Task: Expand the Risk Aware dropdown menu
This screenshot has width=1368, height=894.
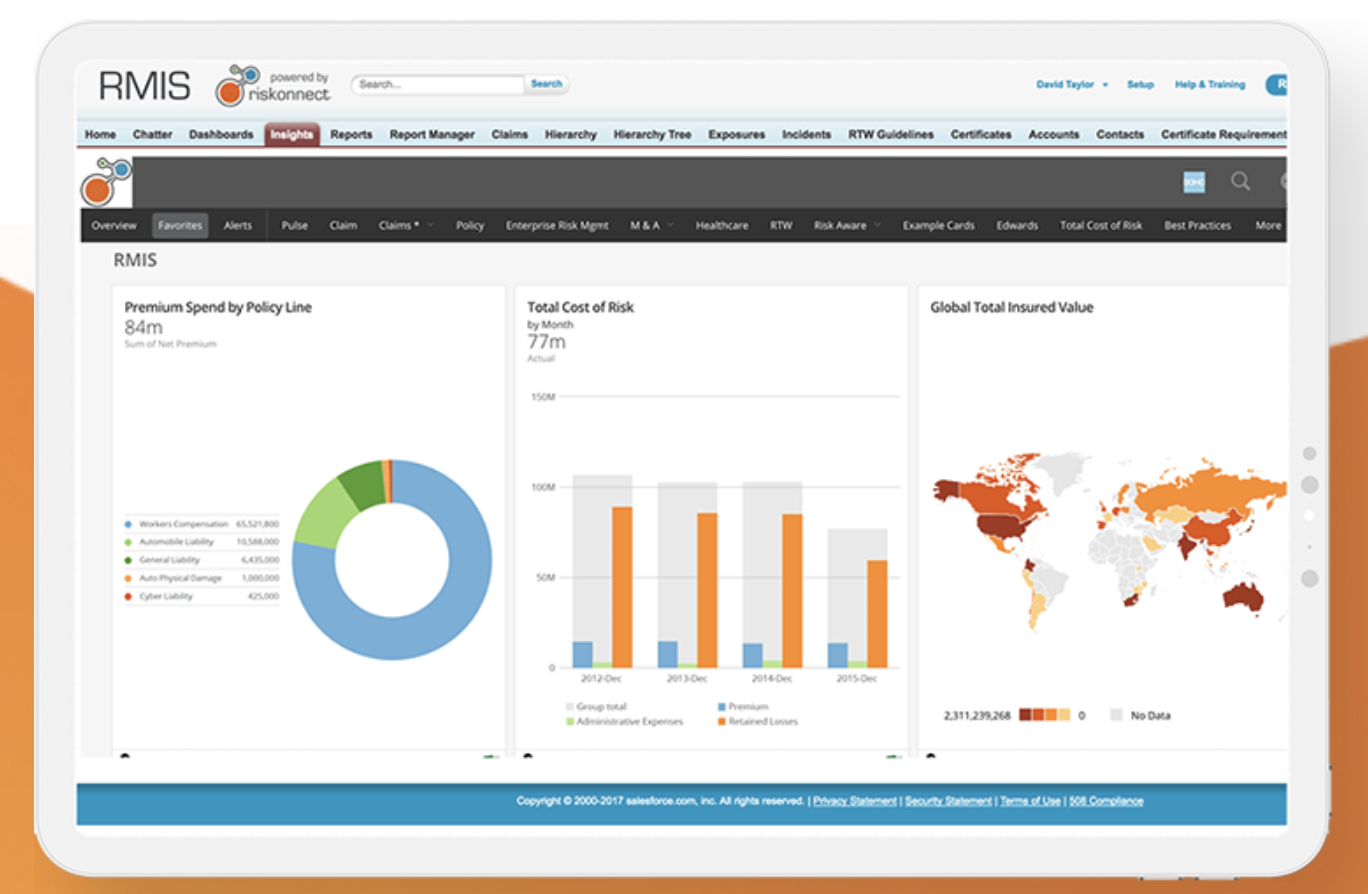Action: tap(846, 226)
